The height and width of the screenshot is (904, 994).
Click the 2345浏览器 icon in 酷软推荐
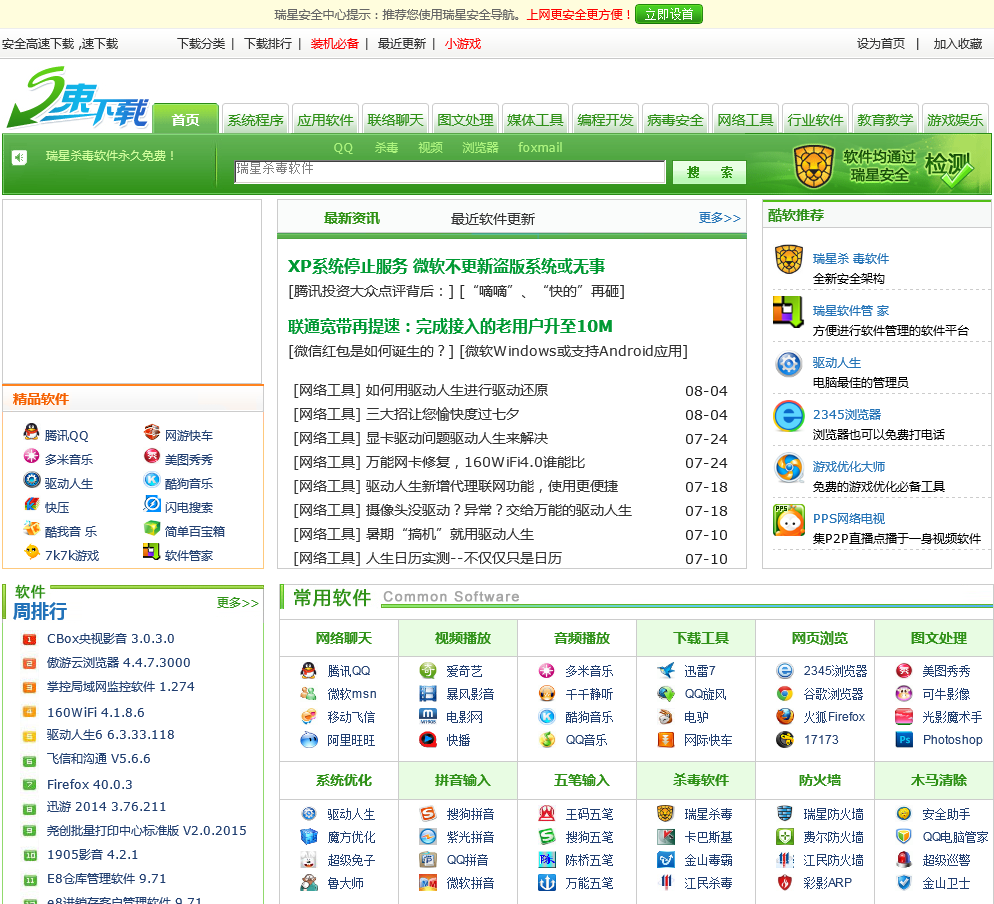click(x=789, y=416)
